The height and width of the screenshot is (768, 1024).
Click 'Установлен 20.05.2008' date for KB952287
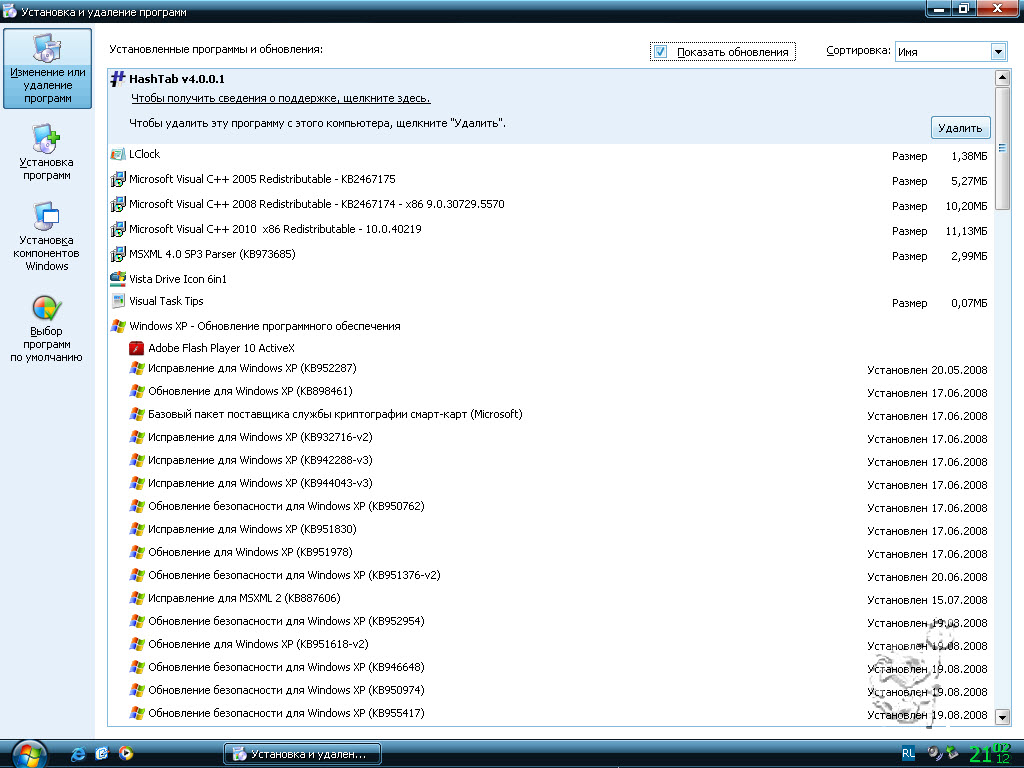pyautogui.click(x=927, y=370)
